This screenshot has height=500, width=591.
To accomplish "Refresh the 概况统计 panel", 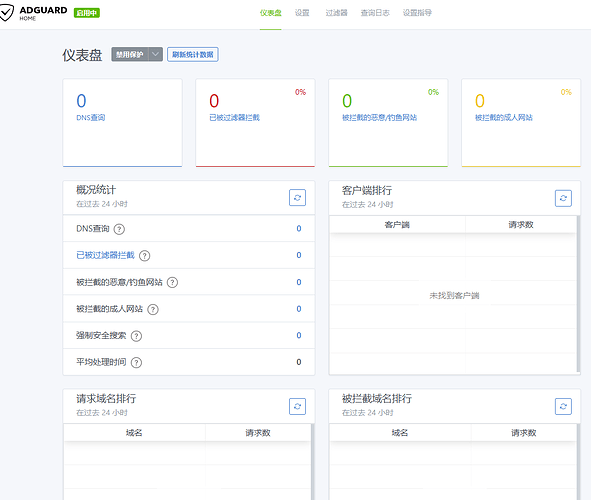I will pyautogui.click(x=297, y=198).
